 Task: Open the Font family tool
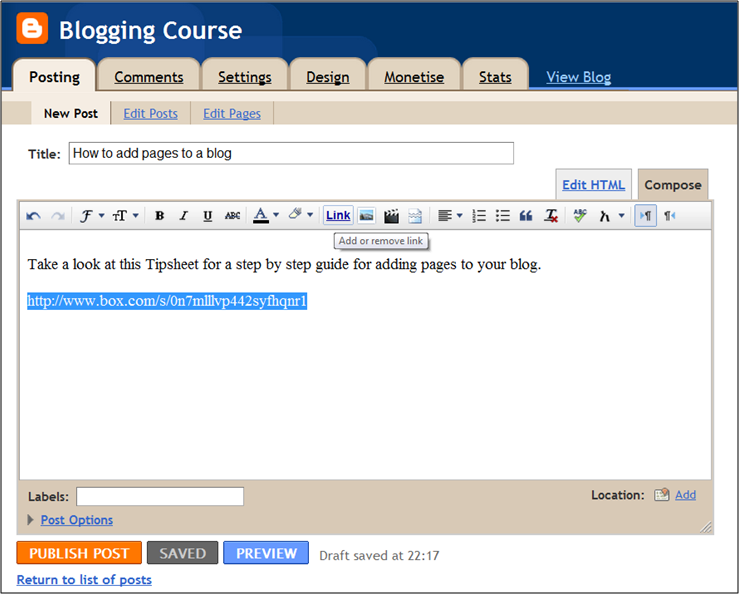click(x=86, y=216)
